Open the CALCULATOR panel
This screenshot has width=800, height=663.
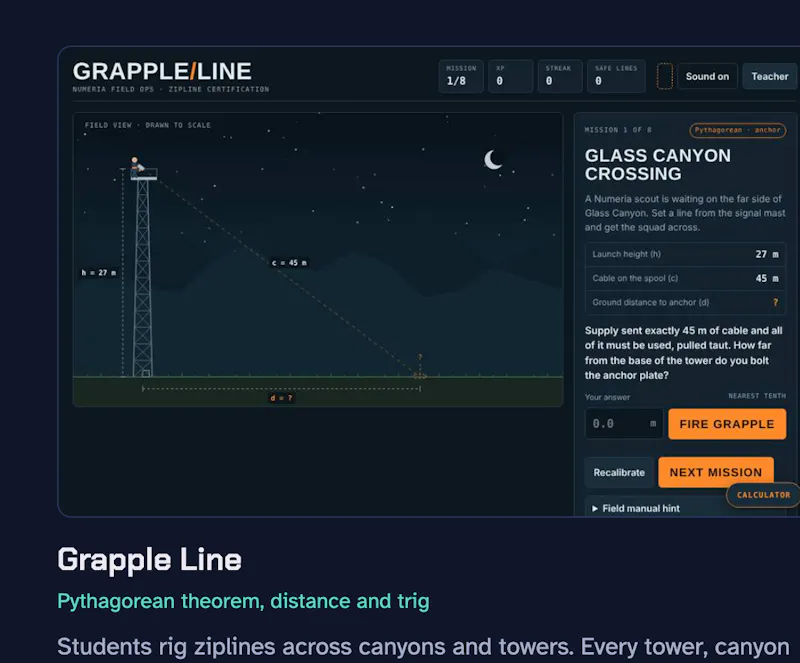tap(763, 495)
